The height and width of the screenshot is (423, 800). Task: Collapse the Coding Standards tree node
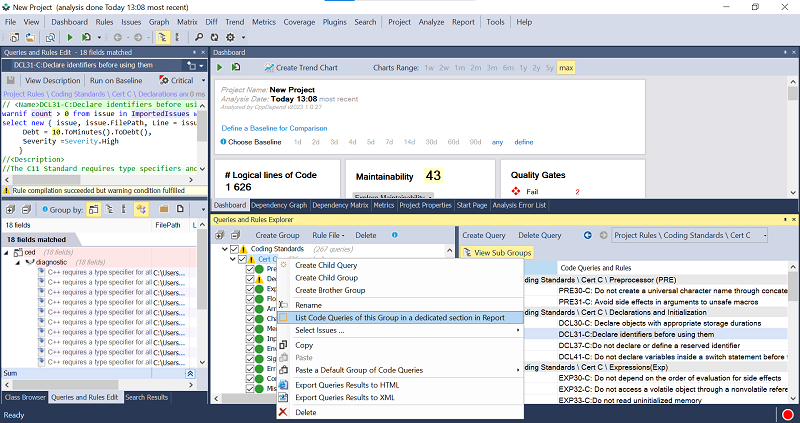point(225,249)
